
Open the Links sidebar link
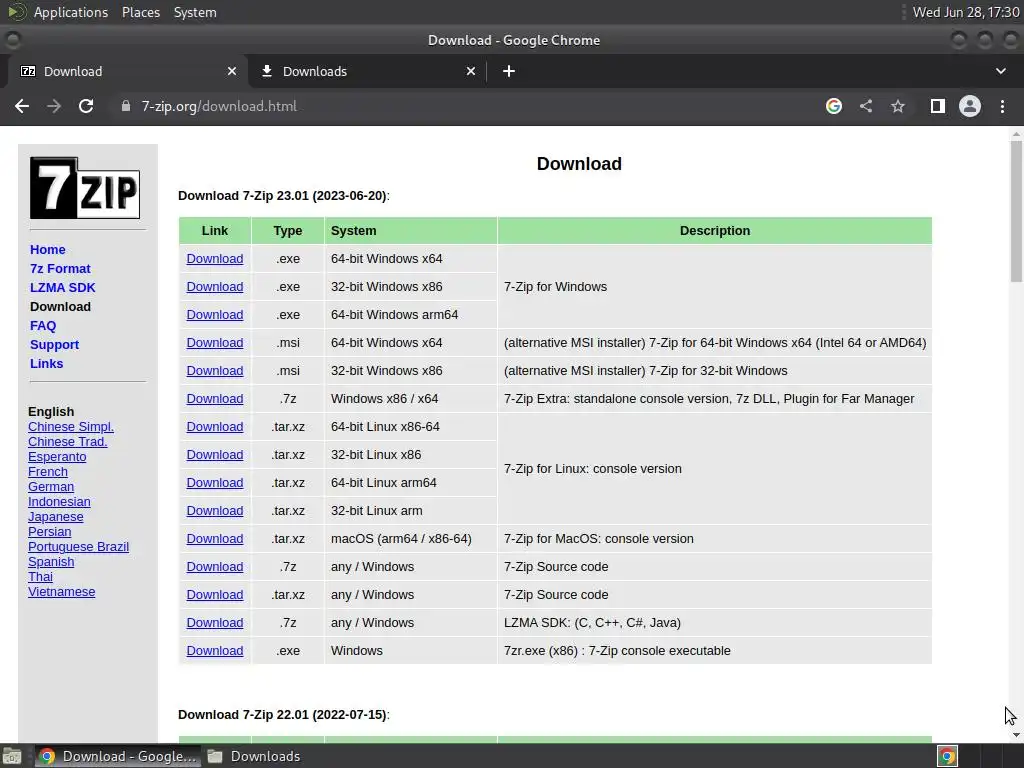point(46,363)
